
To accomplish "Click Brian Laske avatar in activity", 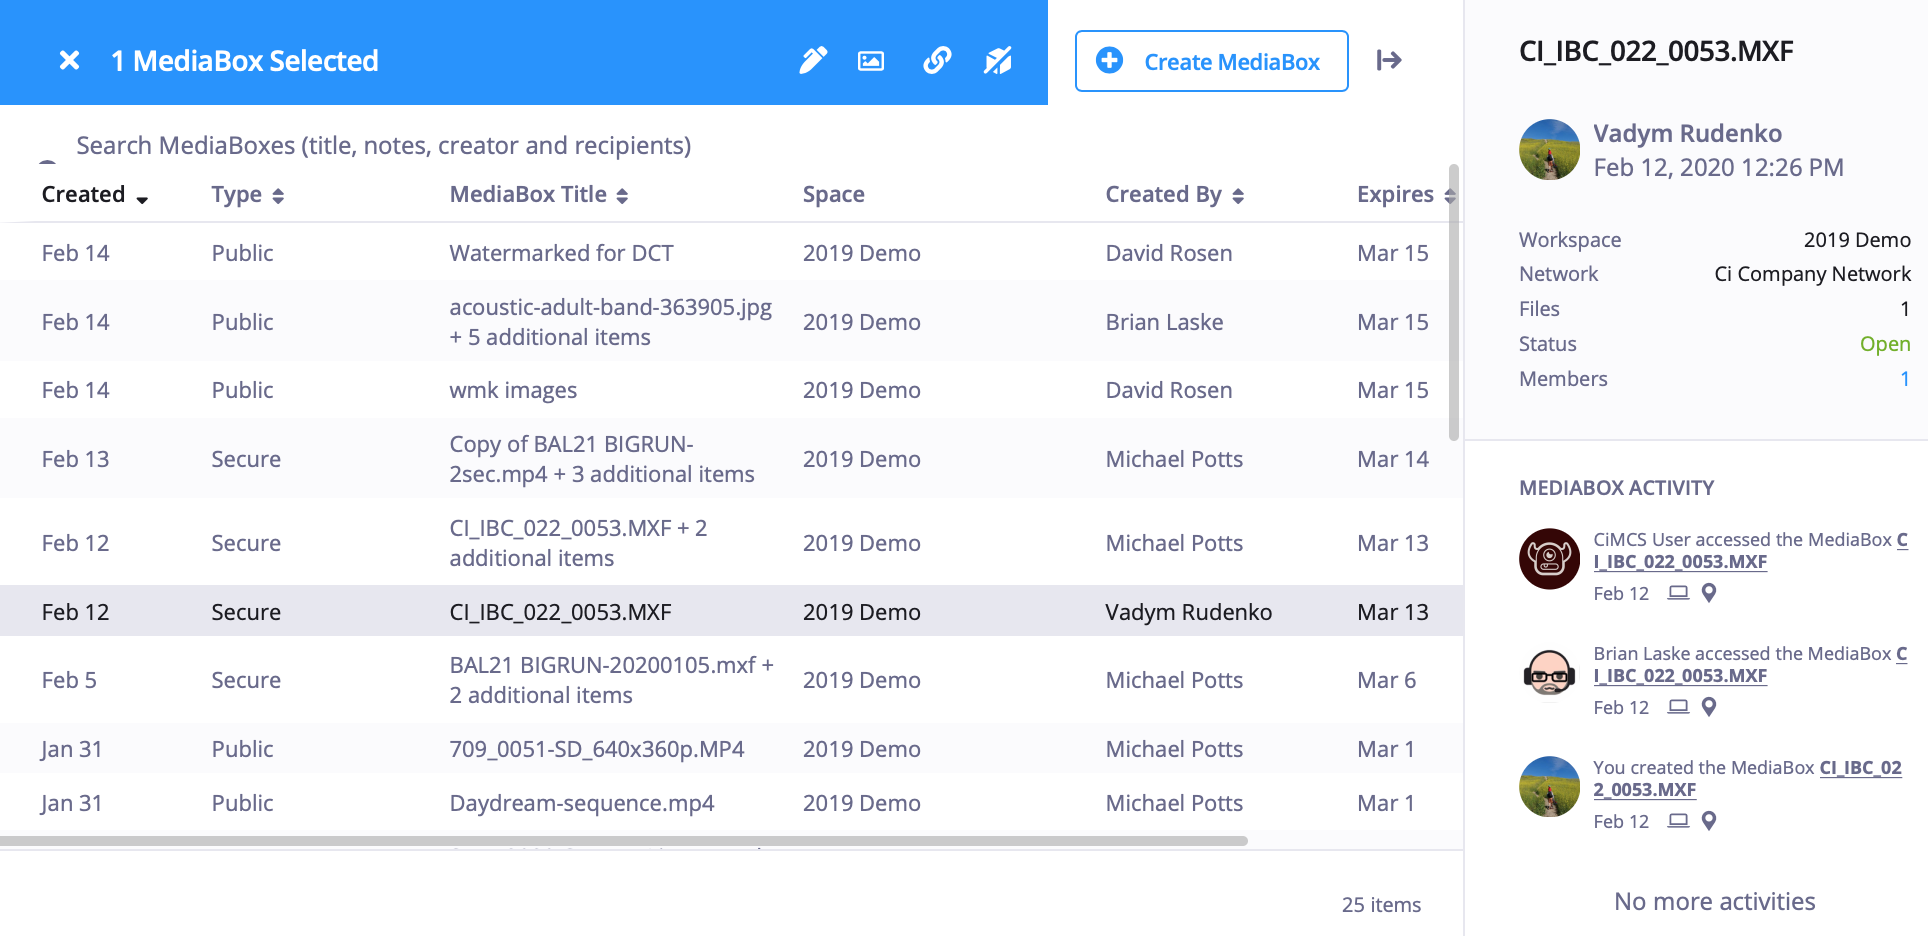I will pos(1549,673).
